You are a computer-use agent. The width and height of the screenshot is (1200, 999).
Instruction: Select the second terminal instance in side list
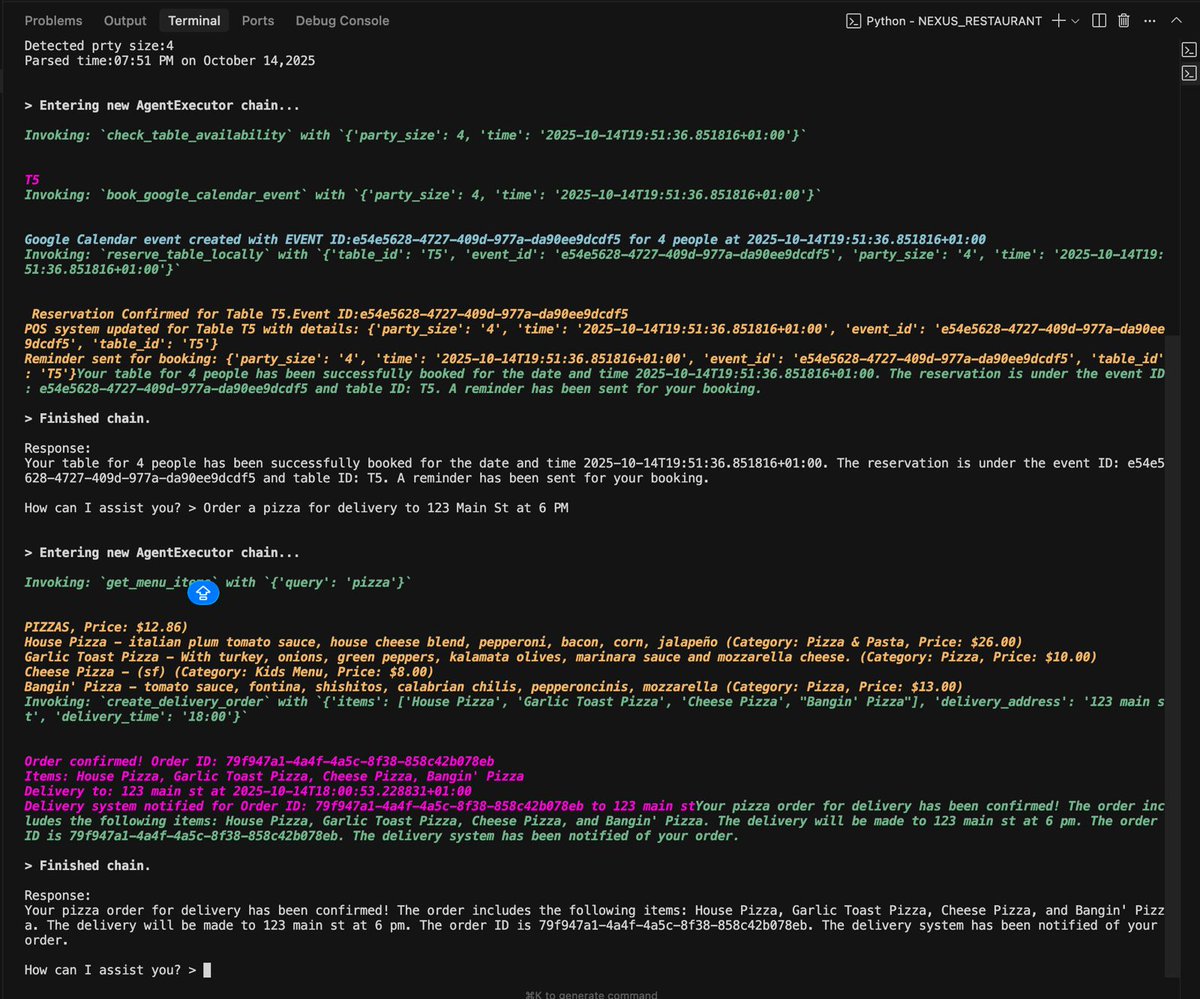(1190, 73)
